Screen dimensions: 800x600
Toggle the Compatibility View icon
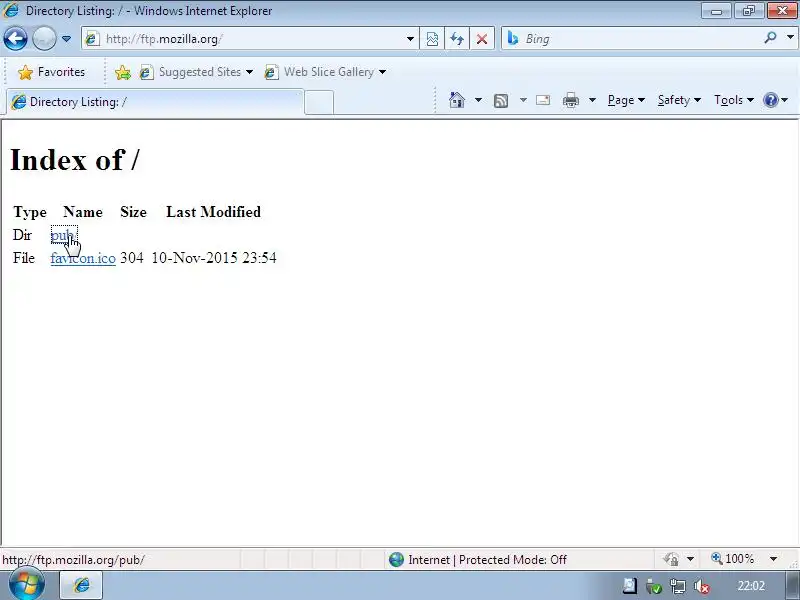click(432, 39)
